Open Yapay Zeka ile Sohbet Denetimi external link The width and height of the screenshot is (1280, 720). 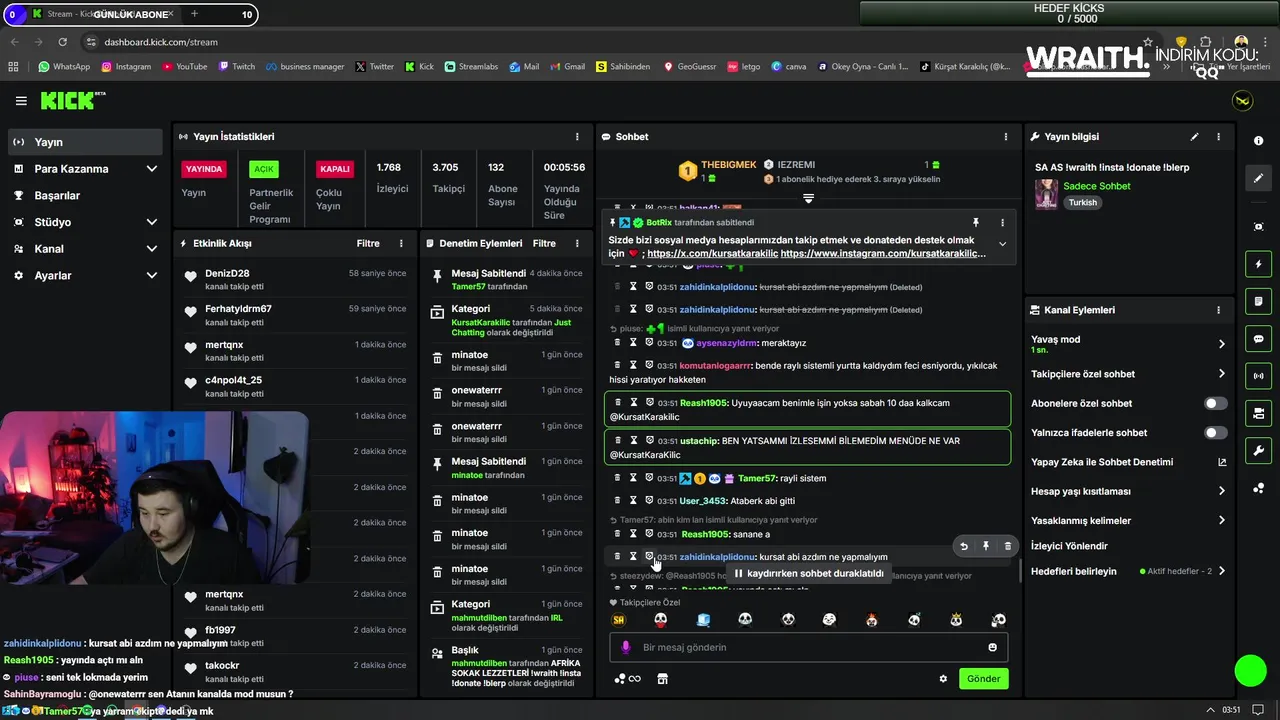tap(1222, 462)
